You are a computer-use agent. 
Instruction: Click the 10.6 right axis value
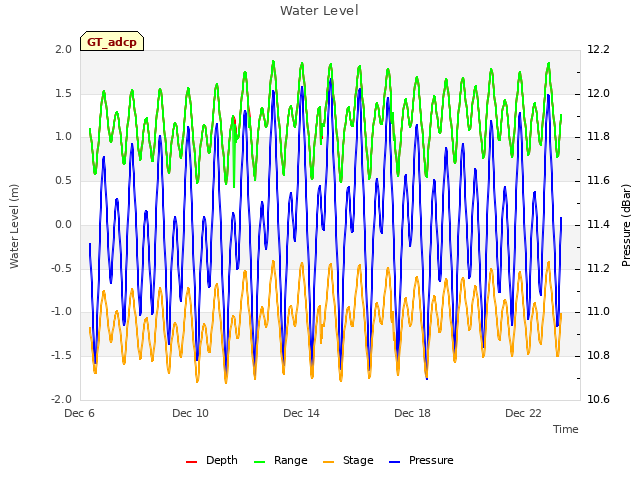pos(598,399)
